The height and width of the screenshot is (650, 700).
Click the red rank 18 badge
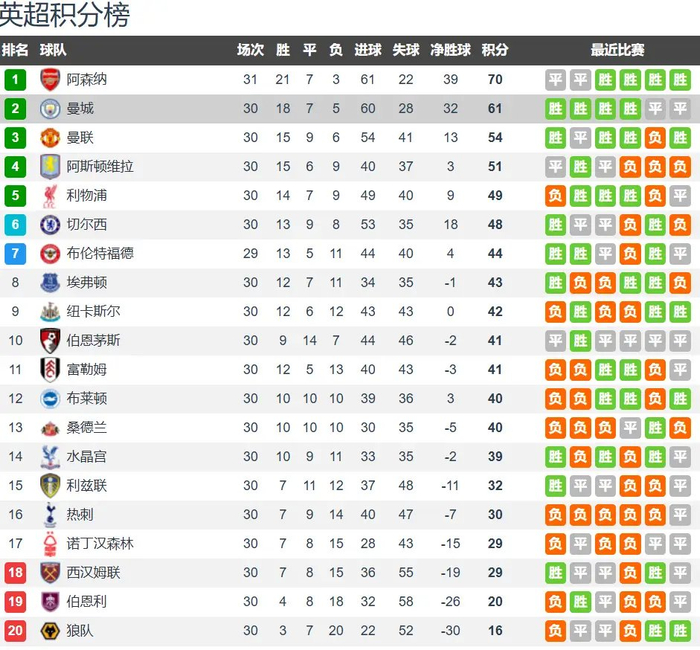click(x=15, y=573)
